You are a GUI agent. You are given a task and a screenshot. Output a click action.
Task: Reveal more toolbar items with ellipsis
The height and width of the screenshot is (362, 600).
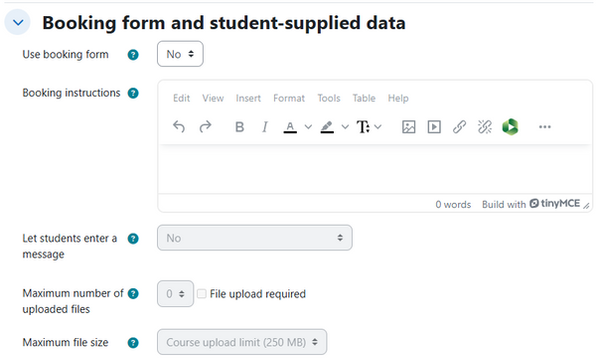[545, 127]
